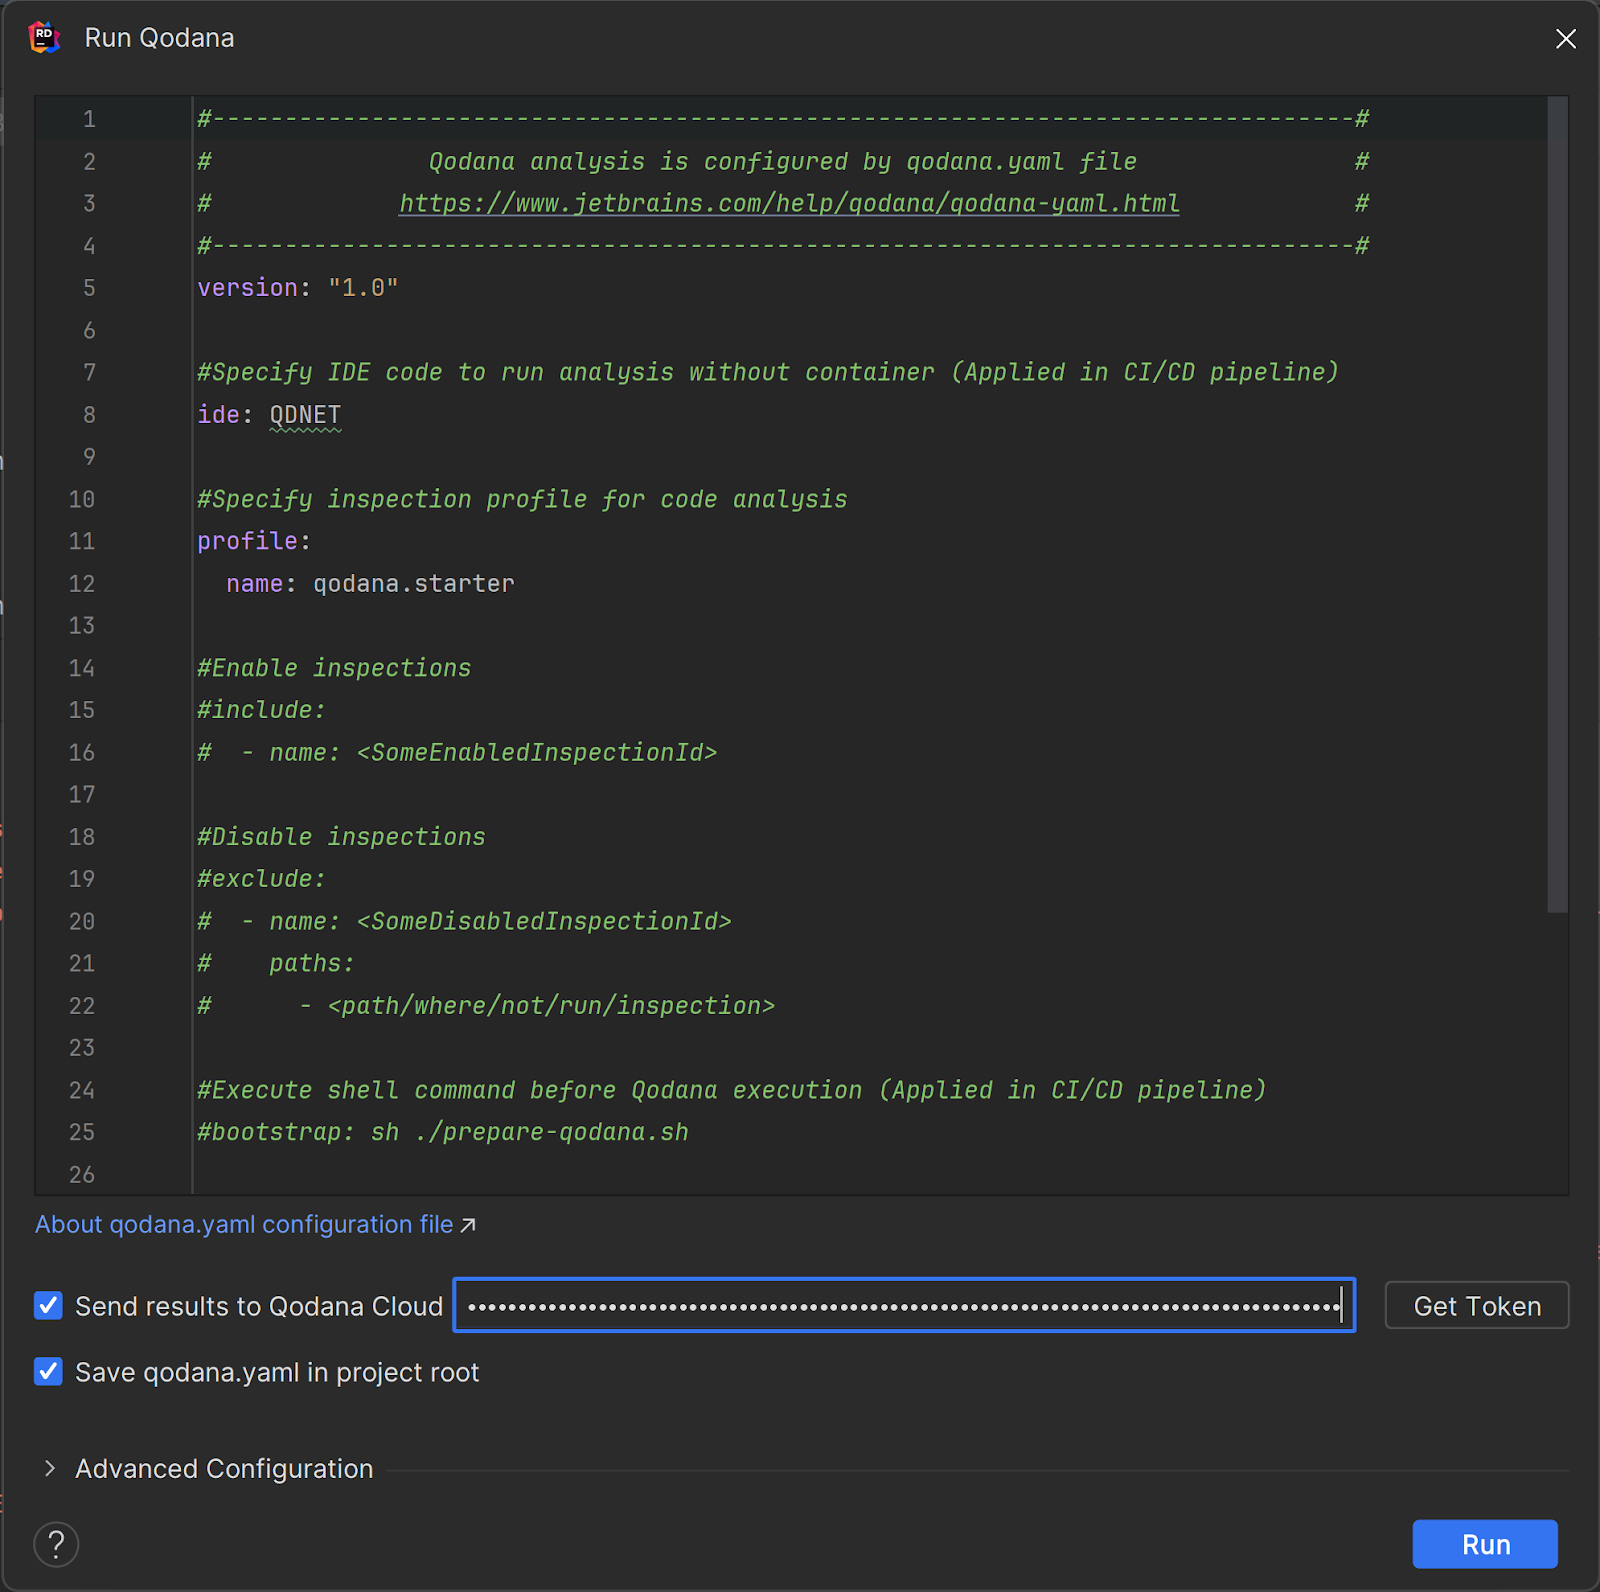Click the version: "1.0" line

coord(298,288)
